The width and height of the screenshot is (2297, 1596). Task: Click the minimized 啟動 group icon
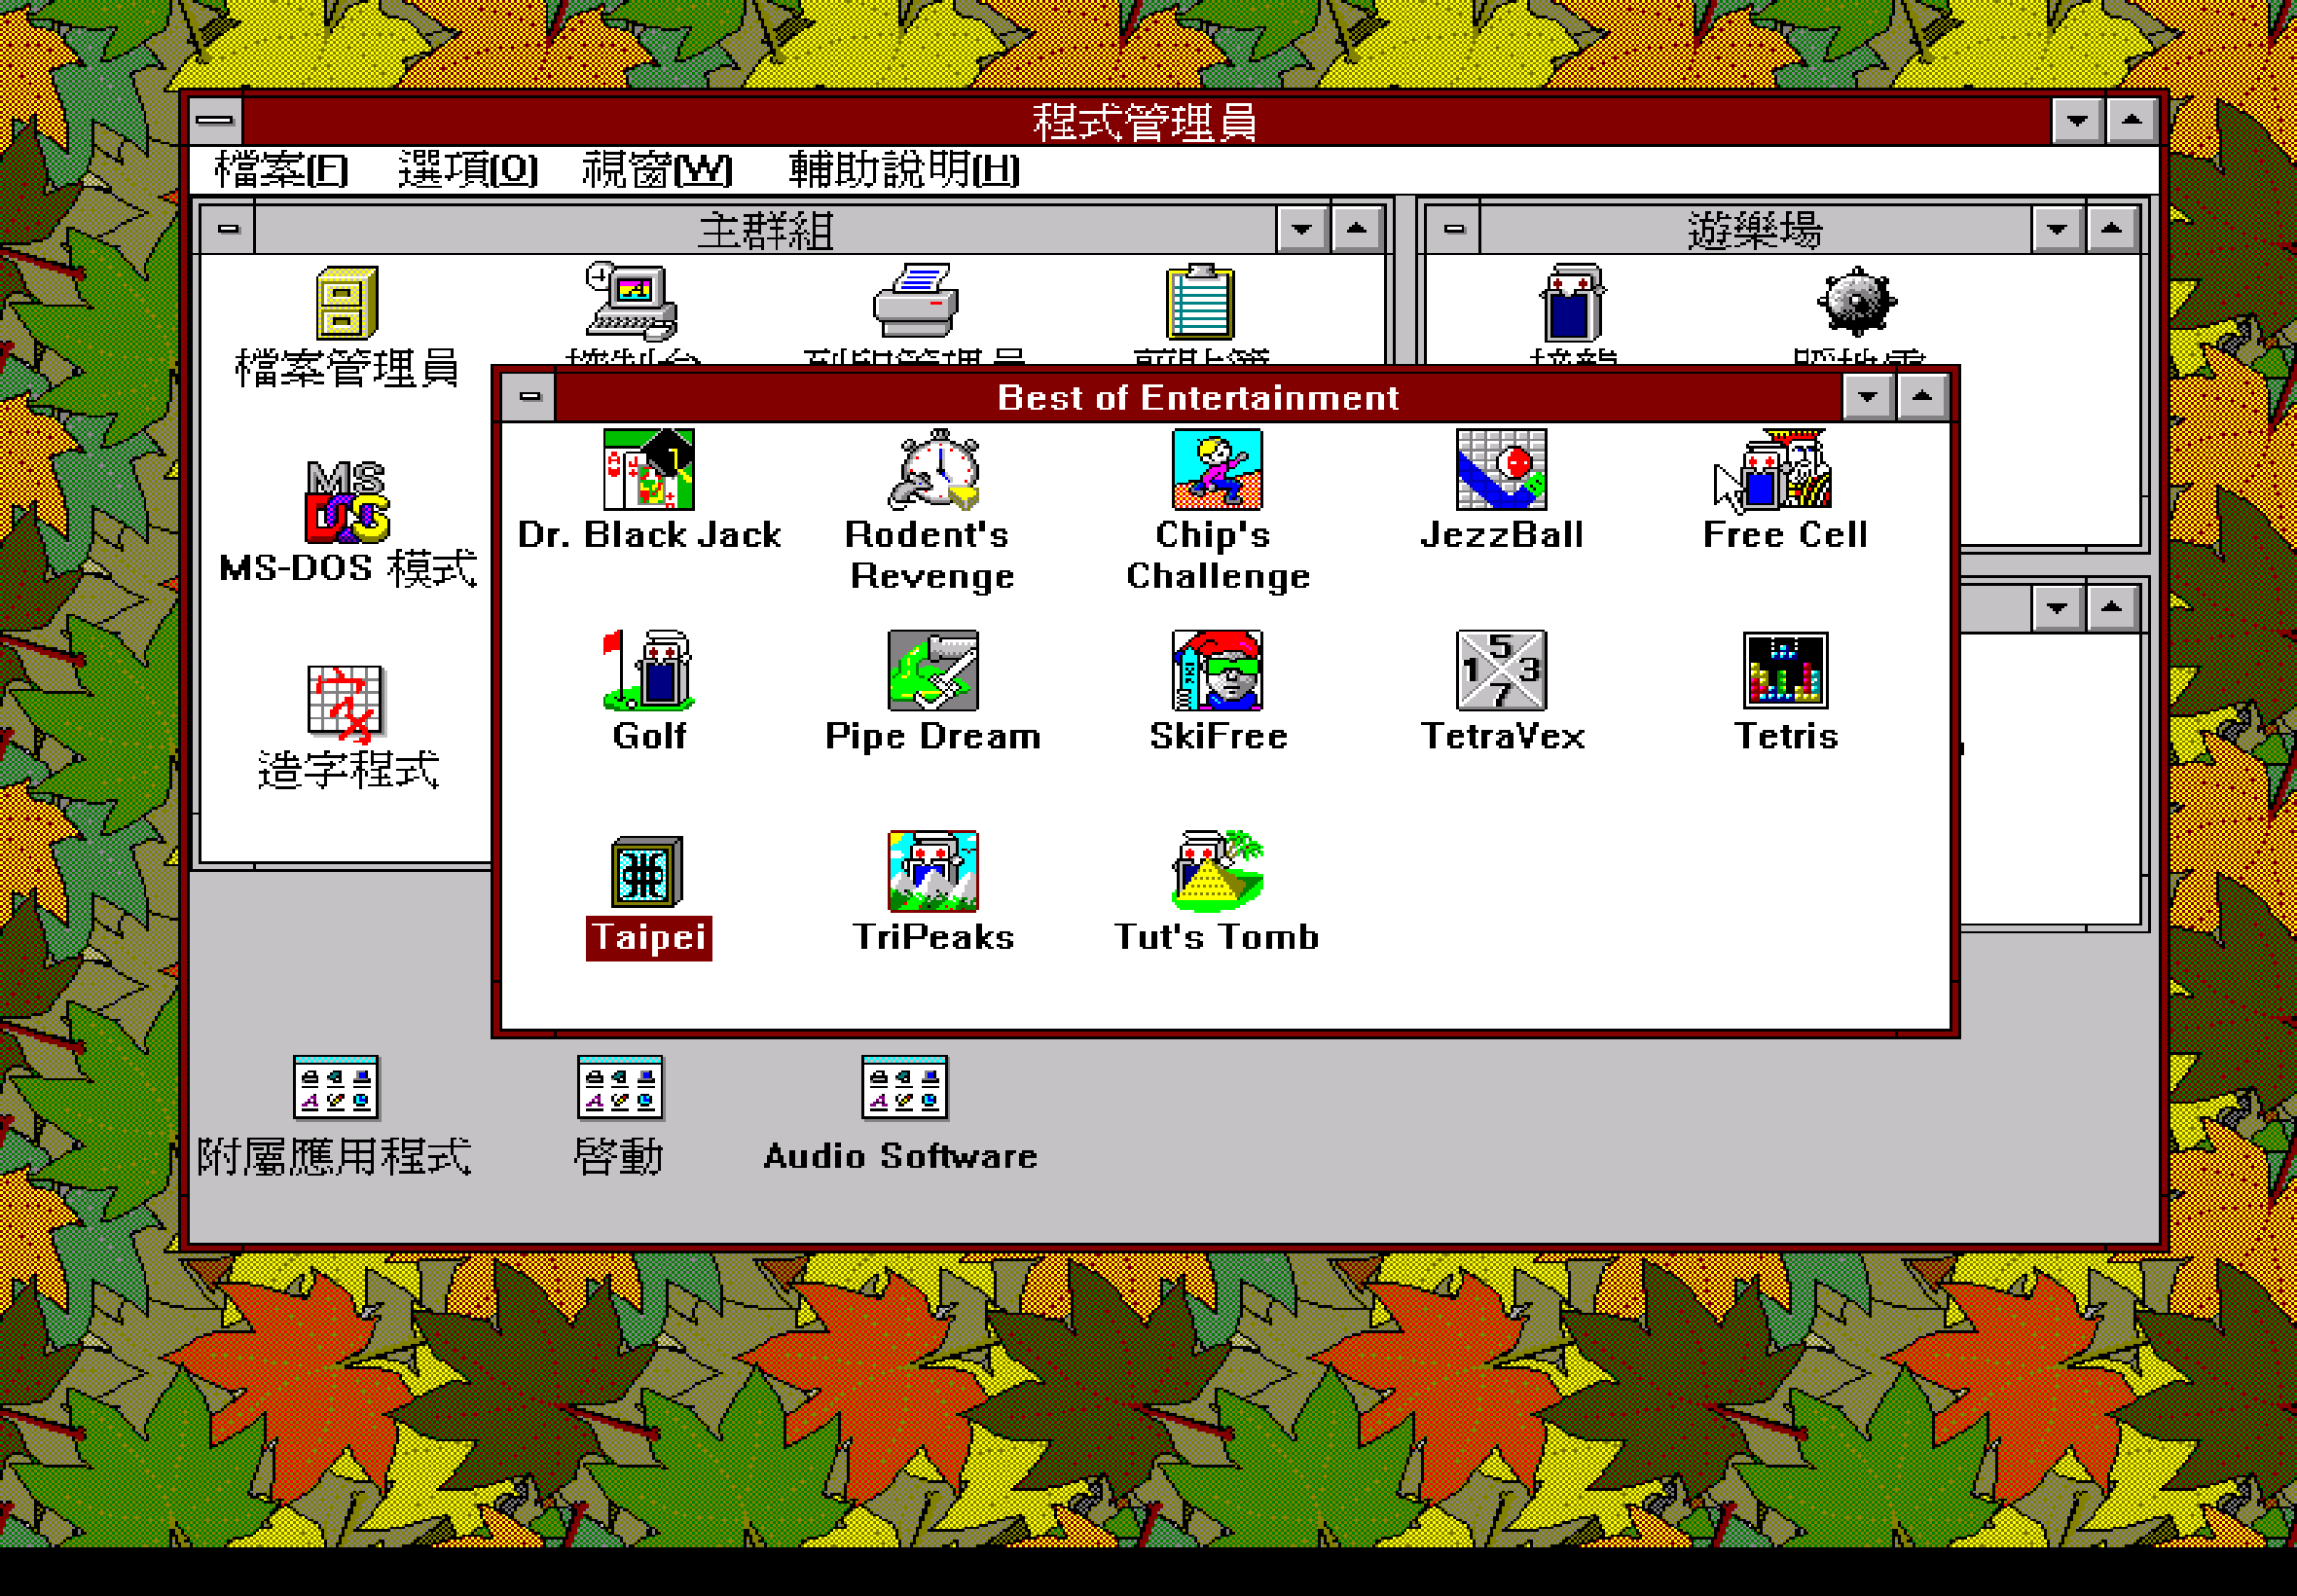point(620,1087)
